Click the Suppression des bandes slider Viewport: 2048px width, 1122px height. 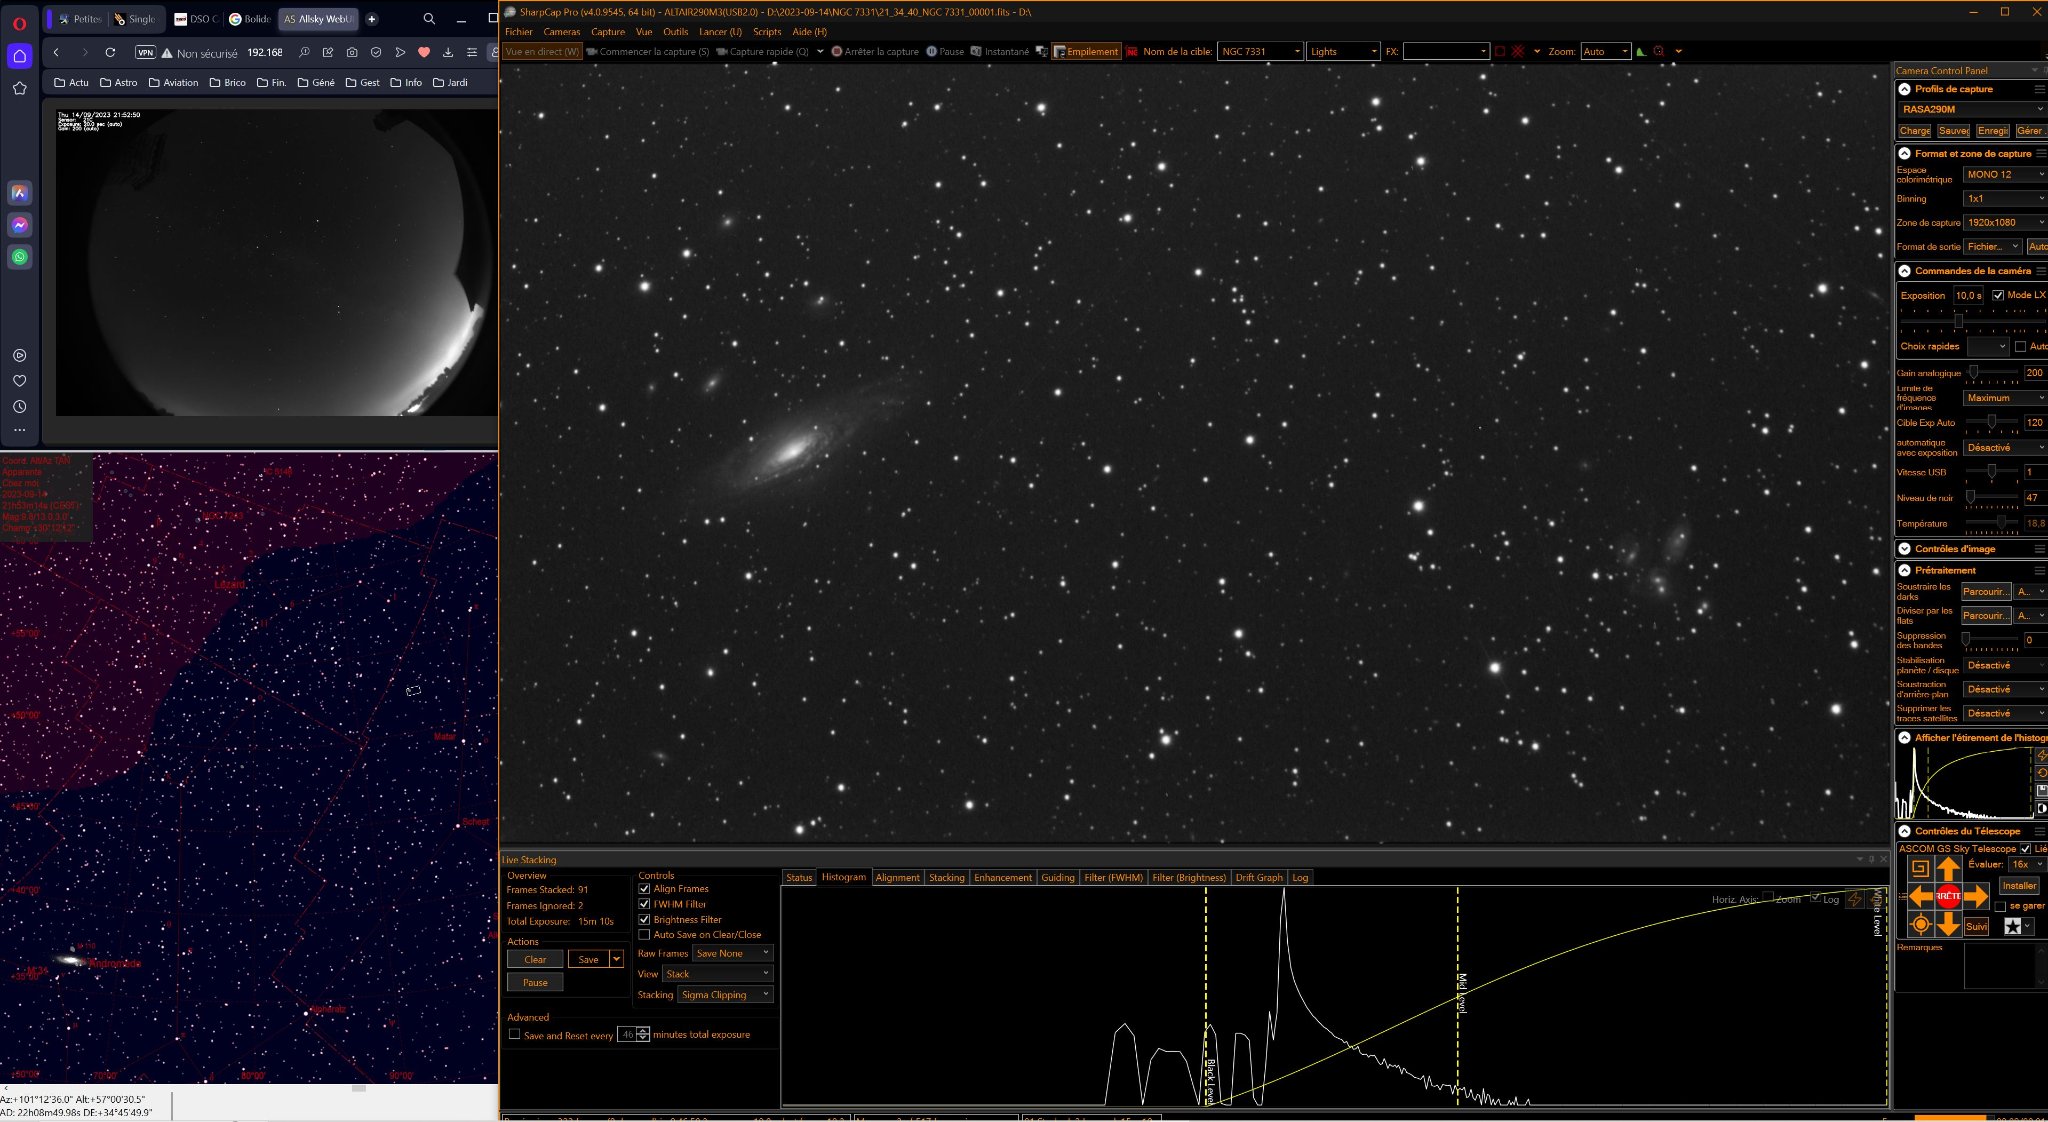click(1992, 640)
